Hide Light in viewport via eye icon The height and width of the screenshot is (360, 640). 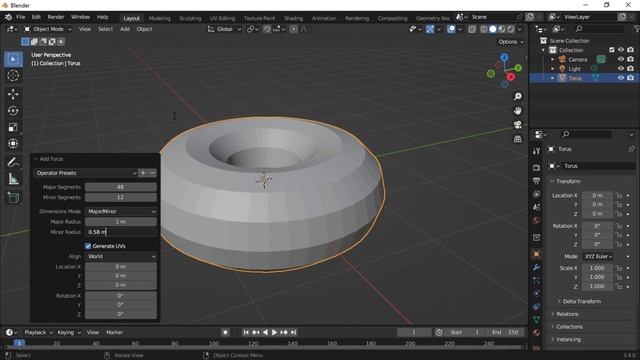(620, 69)
